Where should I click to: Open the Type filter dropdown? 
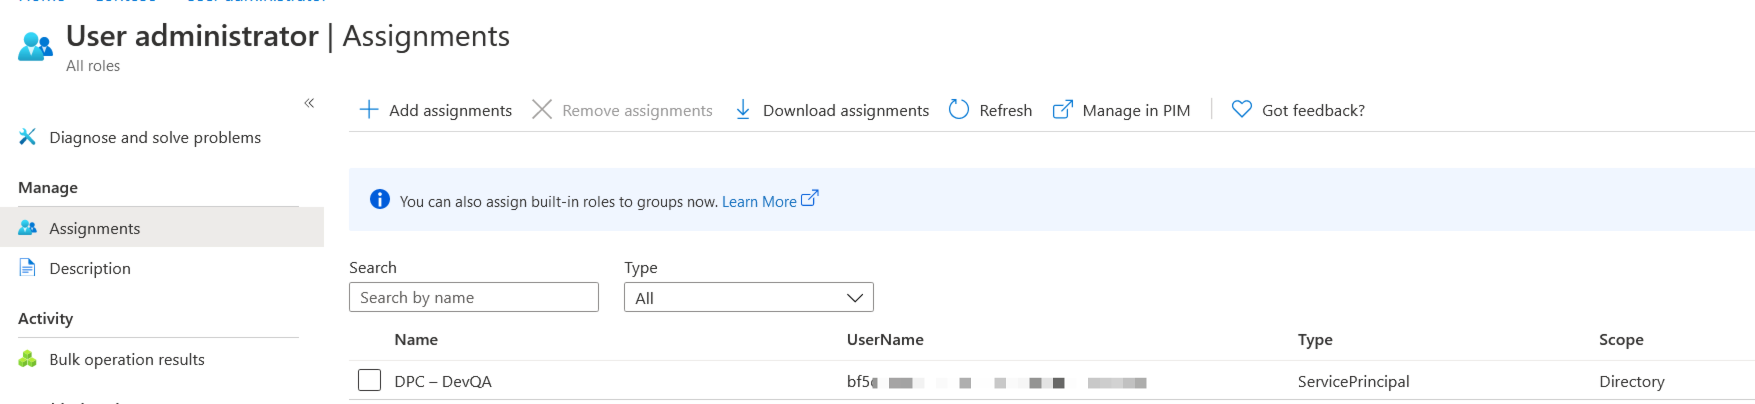pos(748,298)
